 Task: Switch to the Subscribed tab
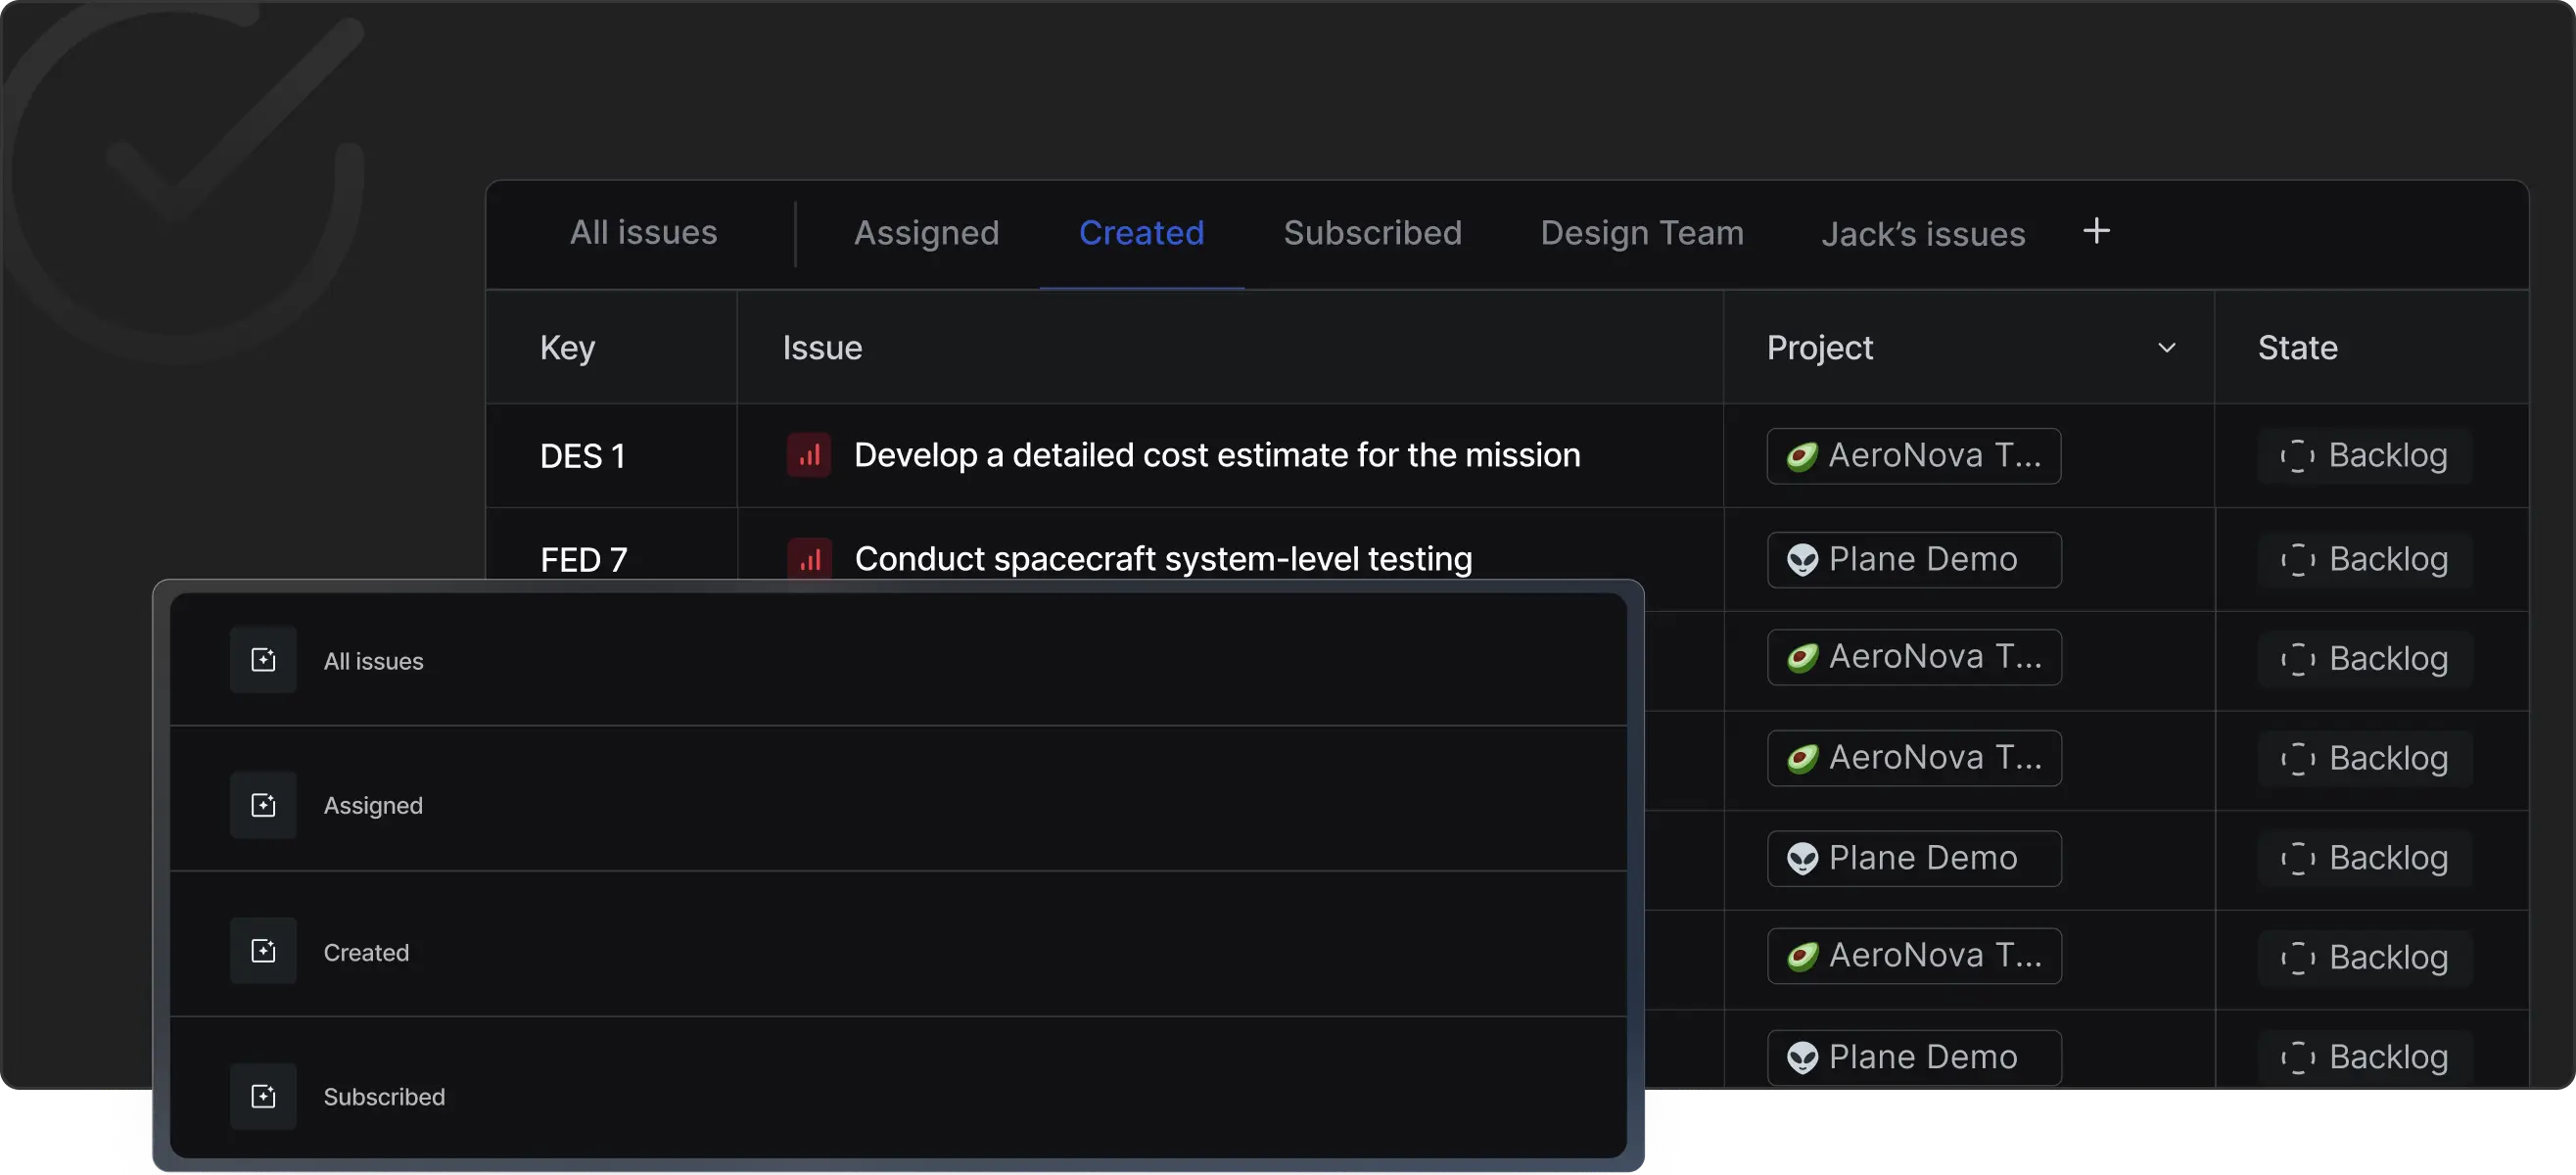(1372, 233)
